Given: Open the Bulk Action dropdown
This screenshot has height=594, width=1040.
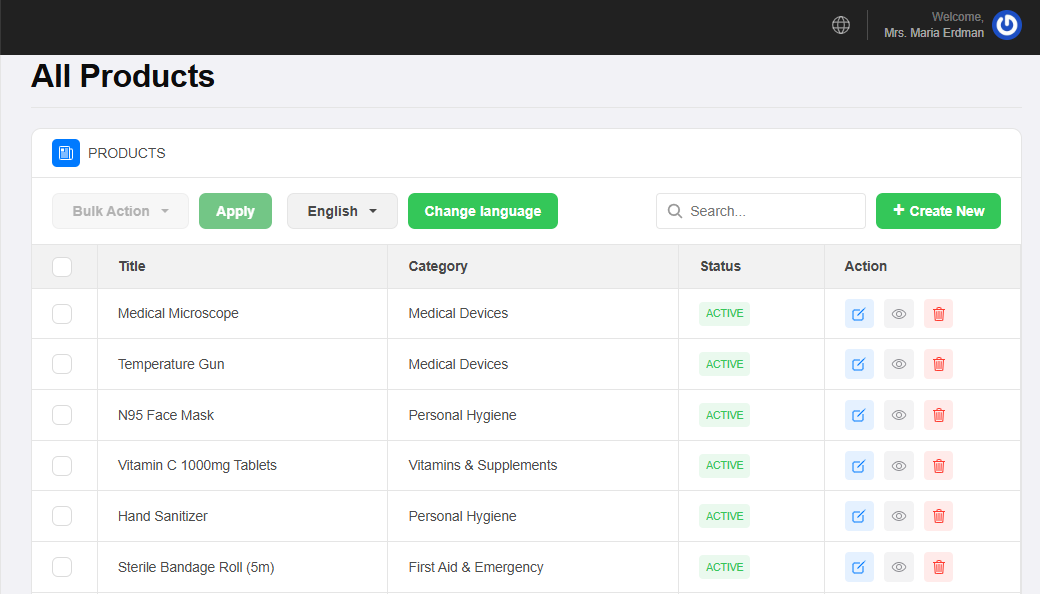Looking at the screenshot, I should (120, 211).
